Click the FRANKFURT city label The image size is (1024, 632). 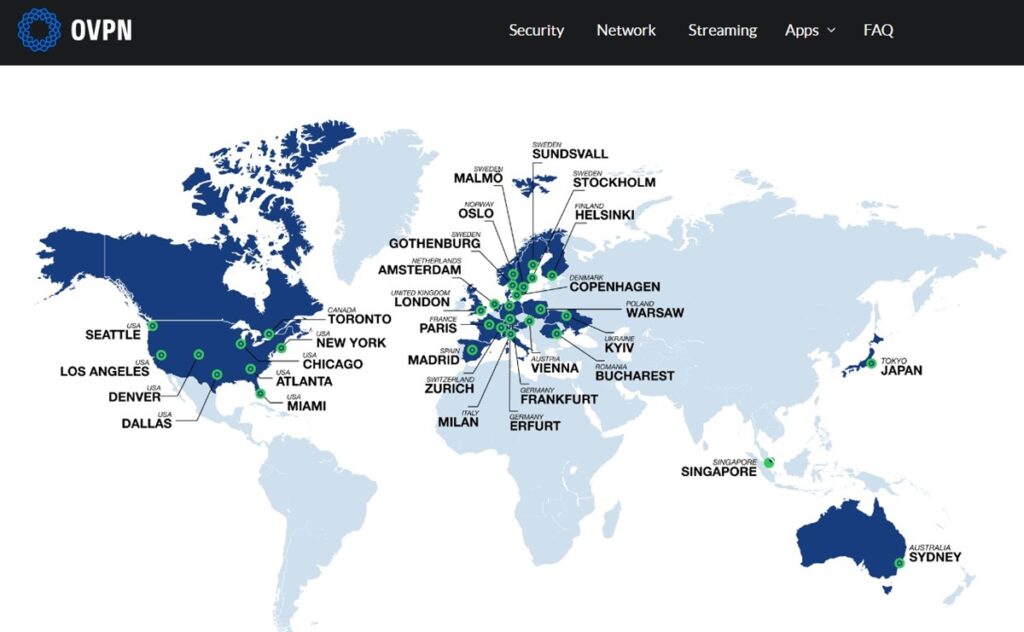559,400
